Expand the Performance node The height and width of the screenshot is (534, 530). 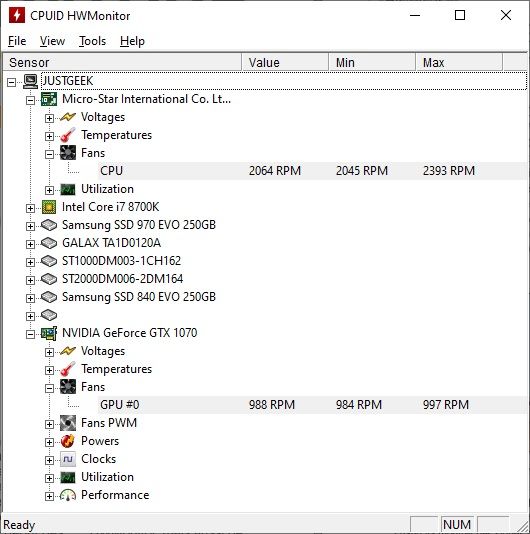coord(49,496)
